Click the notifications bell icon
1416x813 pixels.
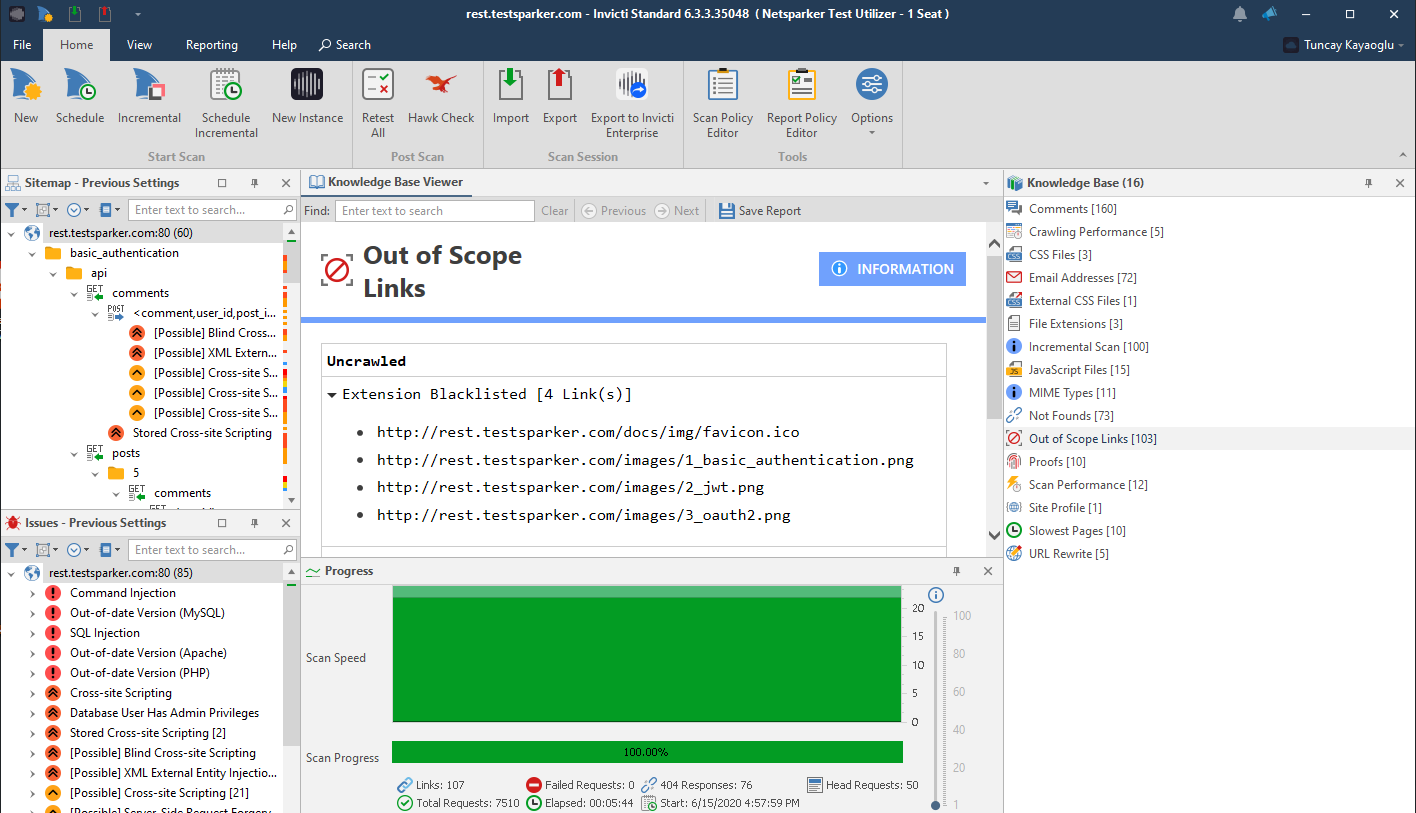click(1240, 14)
